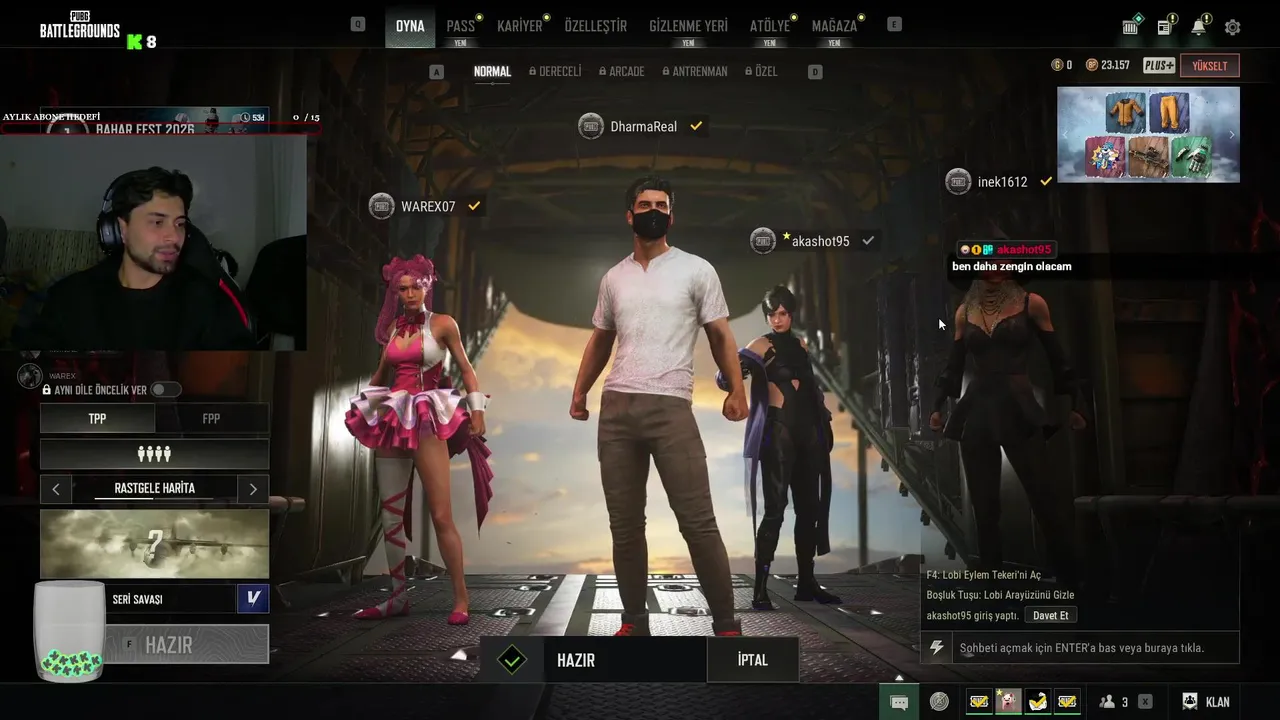Click the PLUS+ badge
1280x720 pixels.
click(1159, 65)
